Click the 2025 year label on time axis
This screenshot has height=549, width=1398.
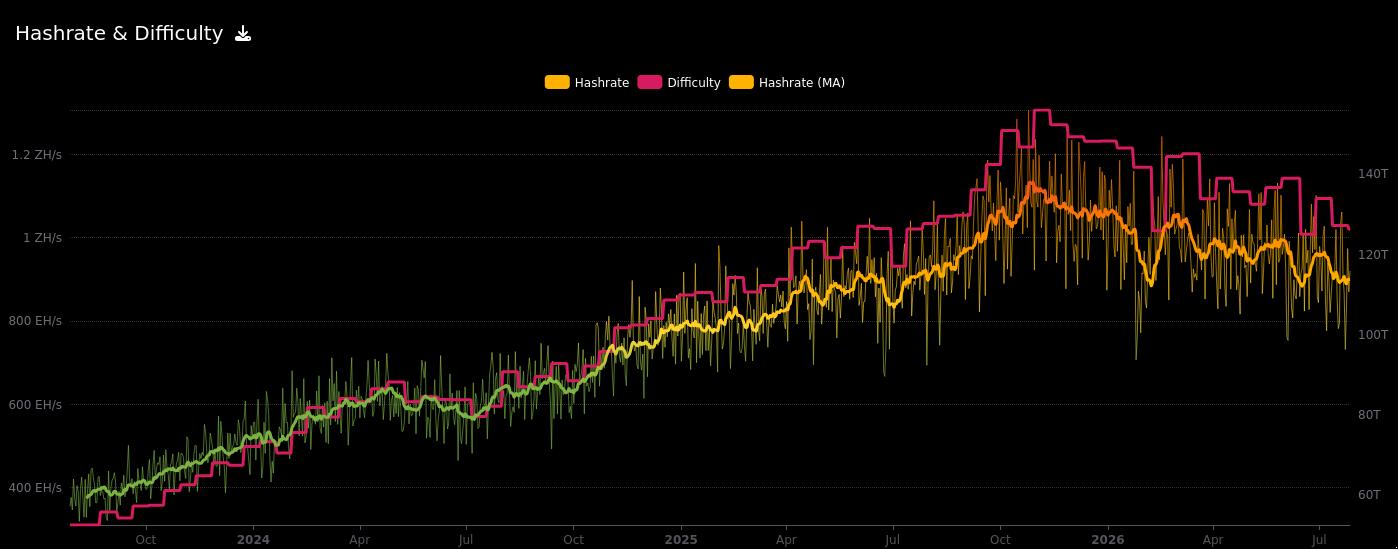(x=681, y=540)
